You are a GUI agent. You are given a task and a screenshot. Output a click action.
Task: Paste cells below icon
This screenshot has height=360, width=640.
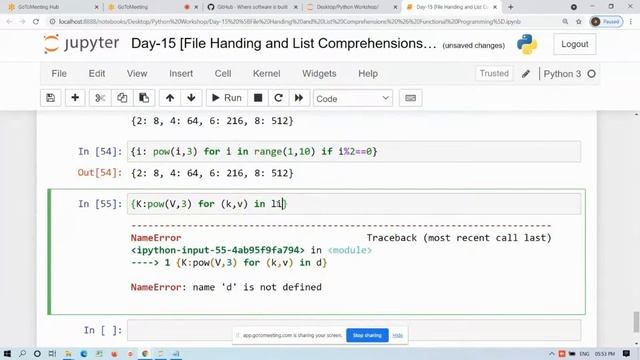click(x=144, y=98)
